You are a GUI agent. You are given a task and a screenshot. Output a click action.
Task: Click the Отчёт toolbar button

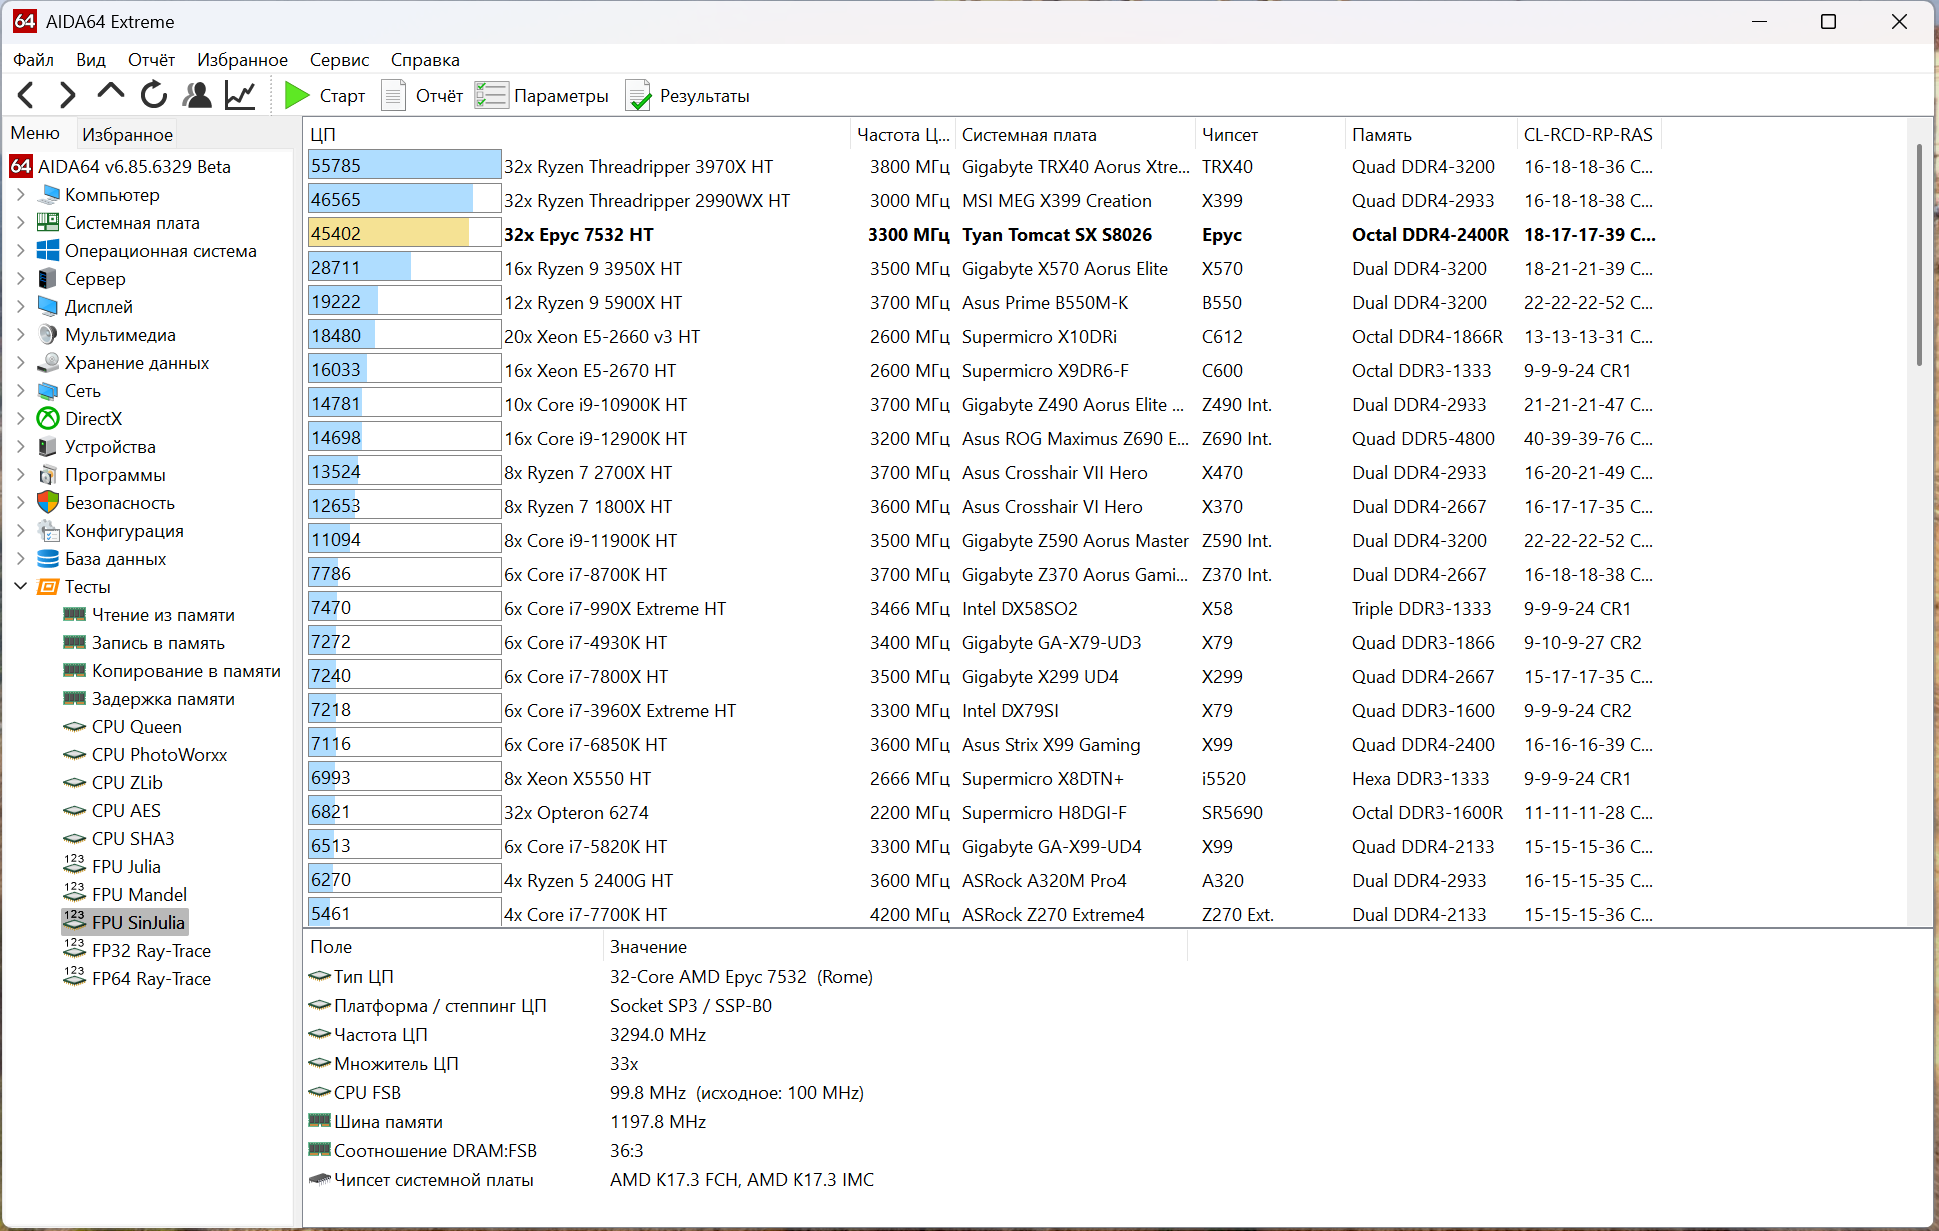pos(425,95)
